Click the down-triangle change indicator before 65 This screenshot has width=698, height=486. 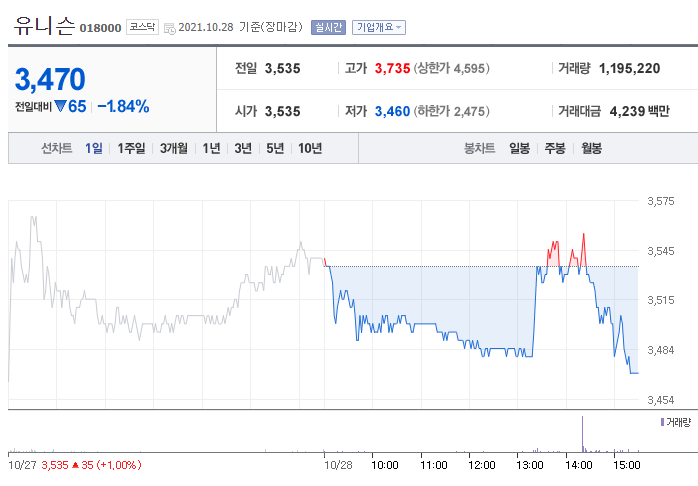coord(61,106)
